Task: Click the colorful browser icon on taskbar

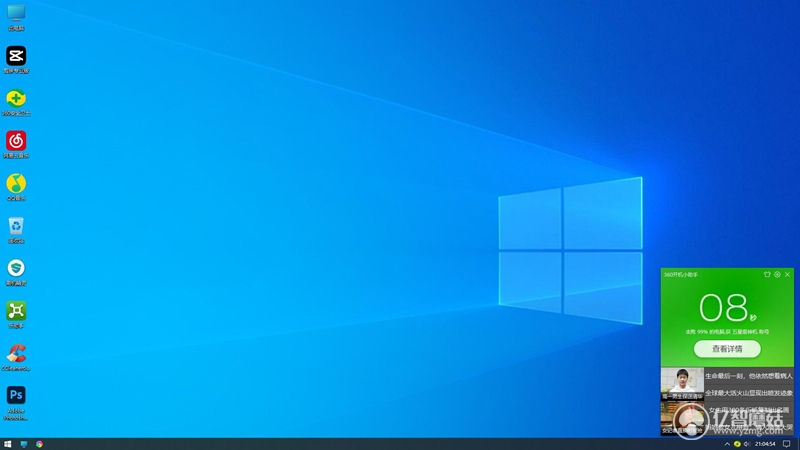Action: (x=39, y=444)
